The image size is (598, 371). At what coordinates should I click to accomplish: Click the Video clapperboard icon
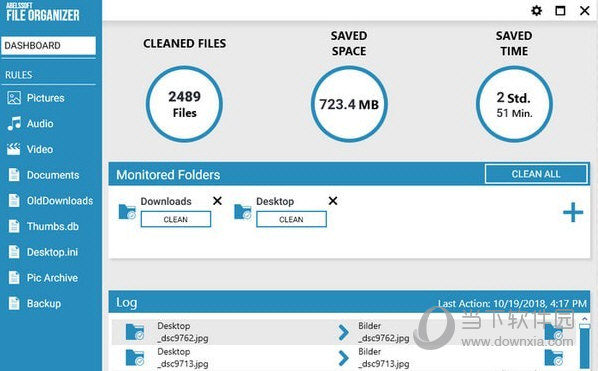[x=14, y=149]
